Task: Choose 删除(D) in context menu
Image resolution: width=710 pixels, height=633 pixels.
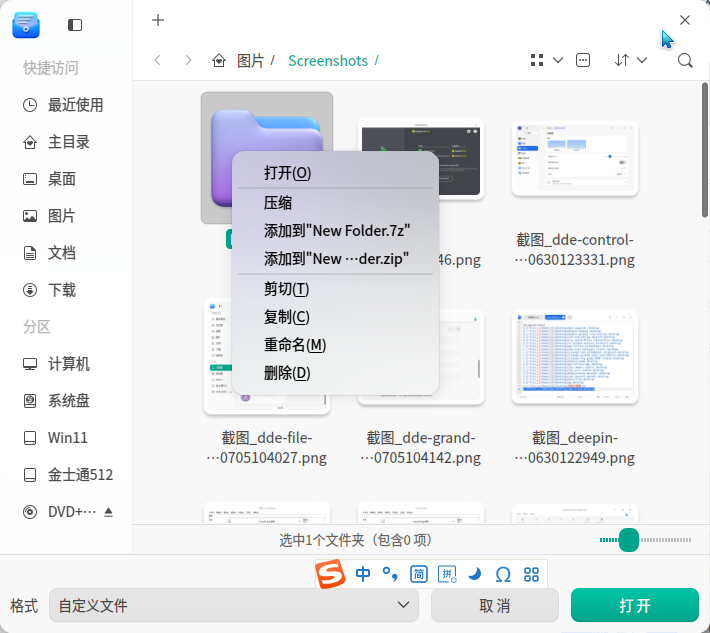Action: [x=336, y=373]
